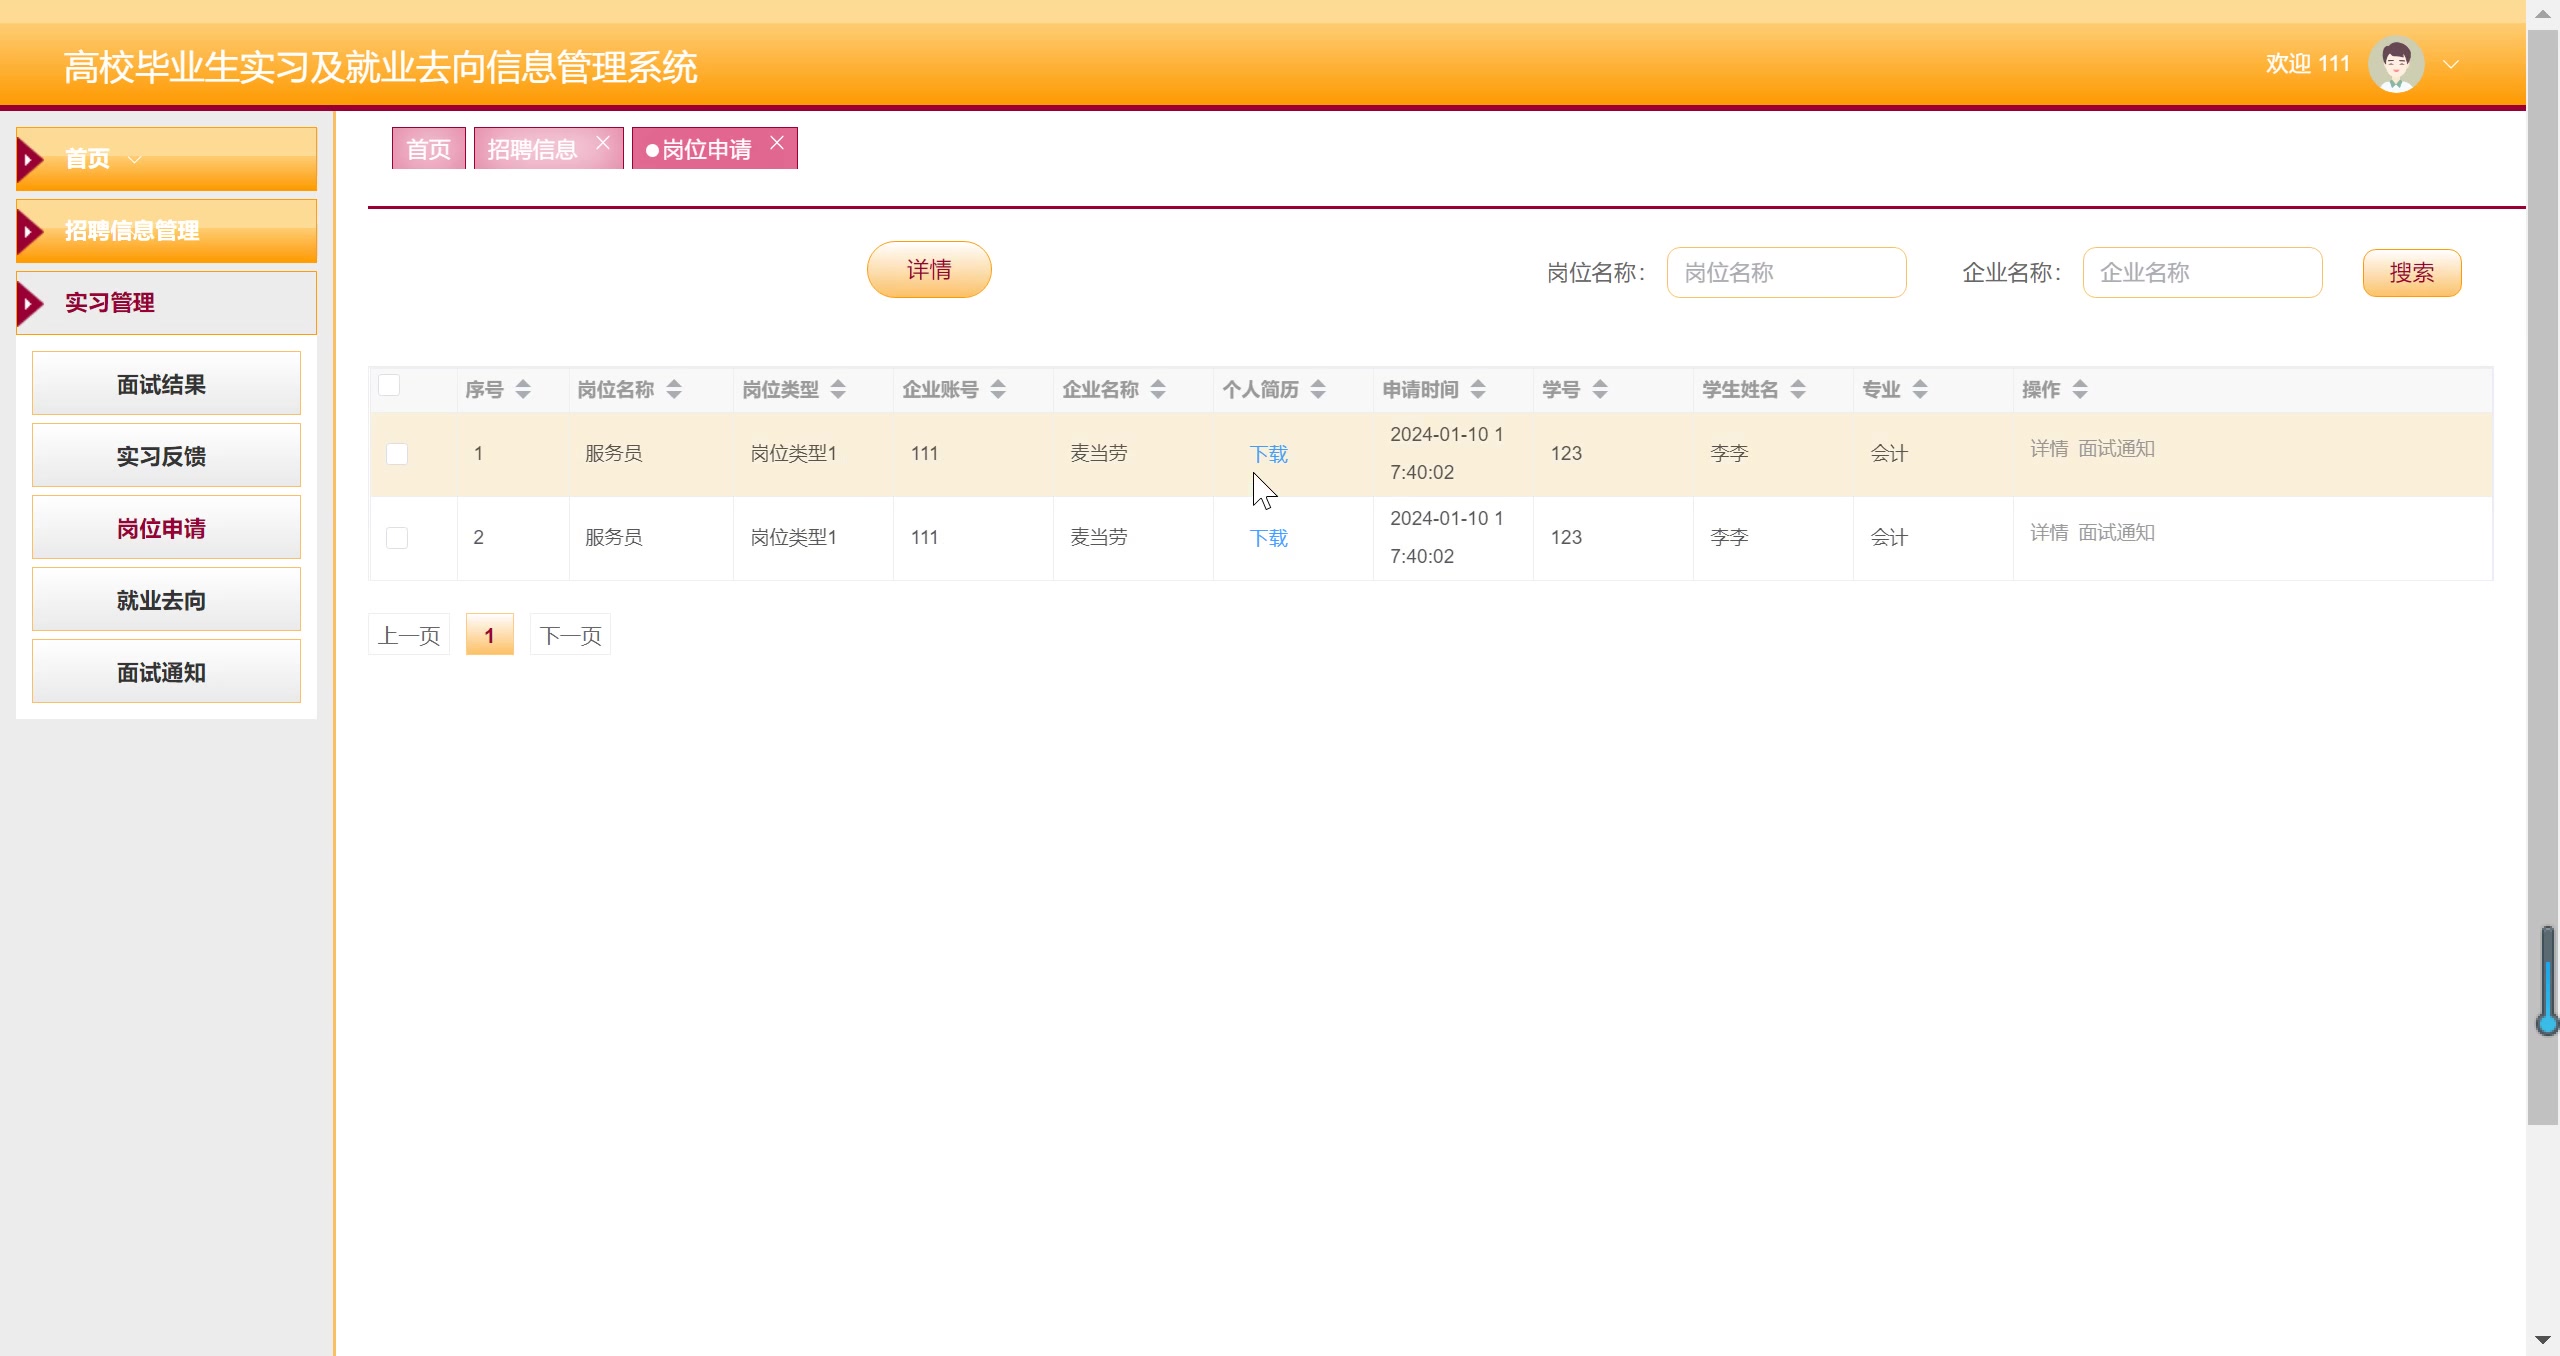This screenshot has height=1356, width=2560.
Task: Toggle the select-all header checkbox
Action: [389, 385]
